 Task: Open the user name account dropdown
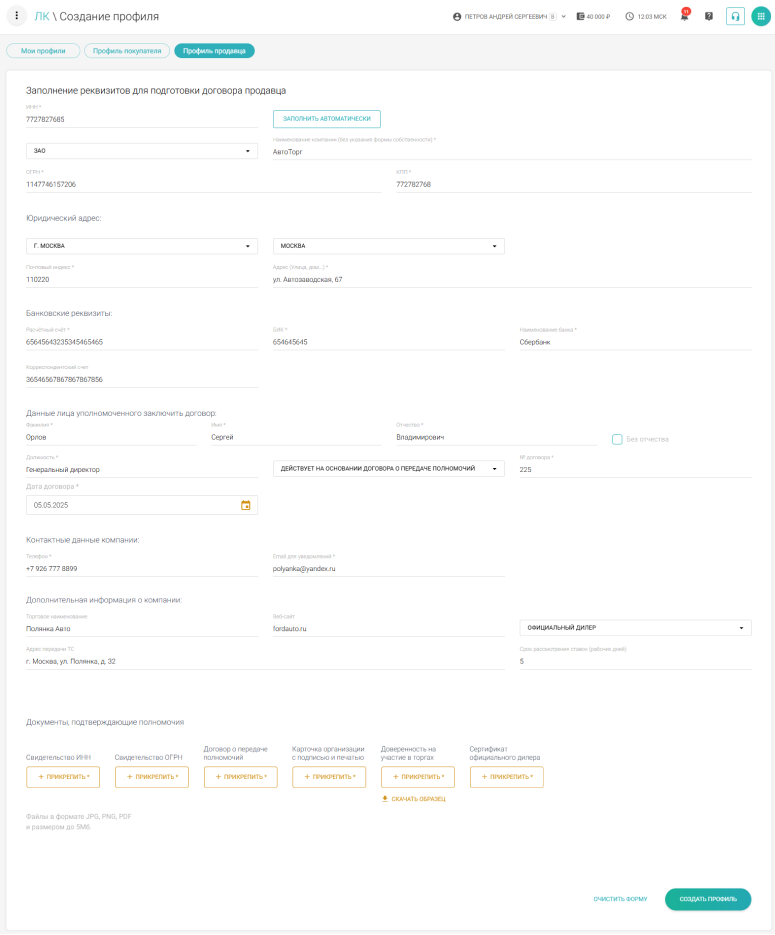coord(509,17)
